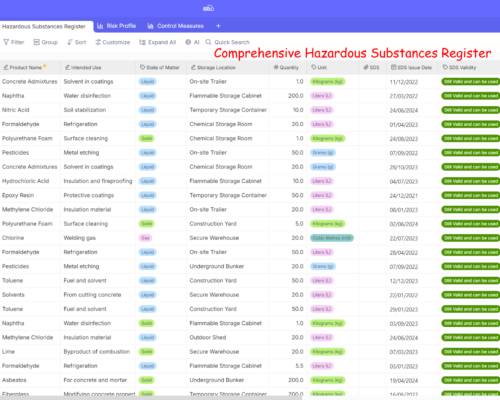This screenshot has width=500, height=400.
Task: Click Cubic Metres unit tag for Chlorine
Action: point(332,238)
